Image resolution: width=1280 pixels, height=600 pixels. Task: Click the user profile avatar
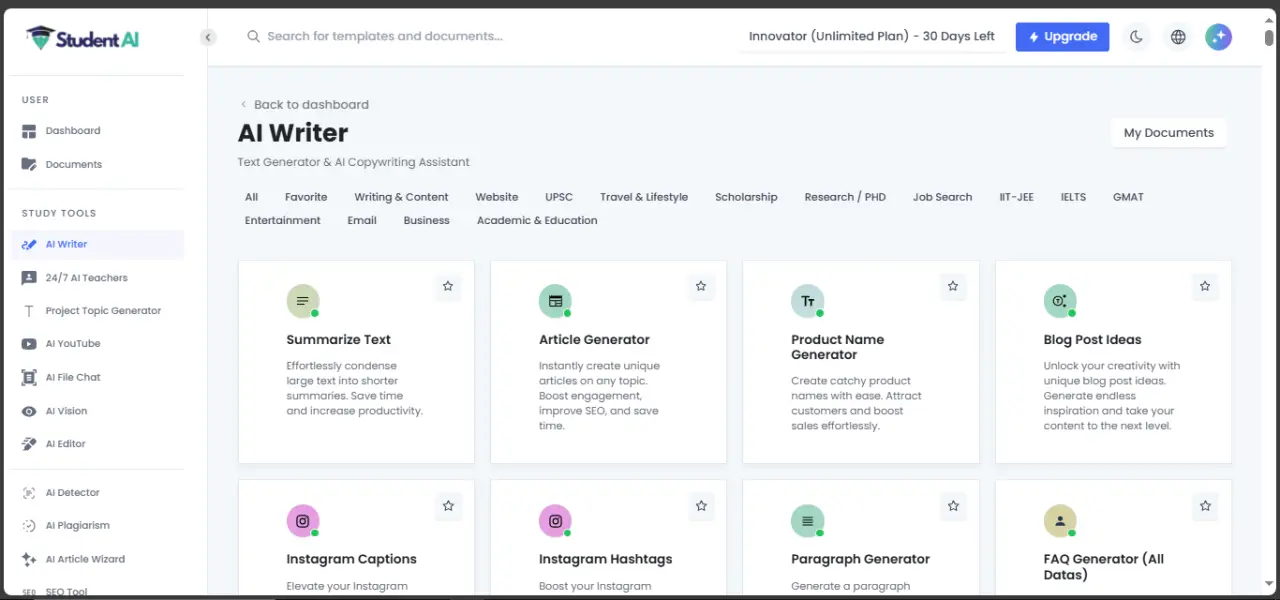point(1218,37)
